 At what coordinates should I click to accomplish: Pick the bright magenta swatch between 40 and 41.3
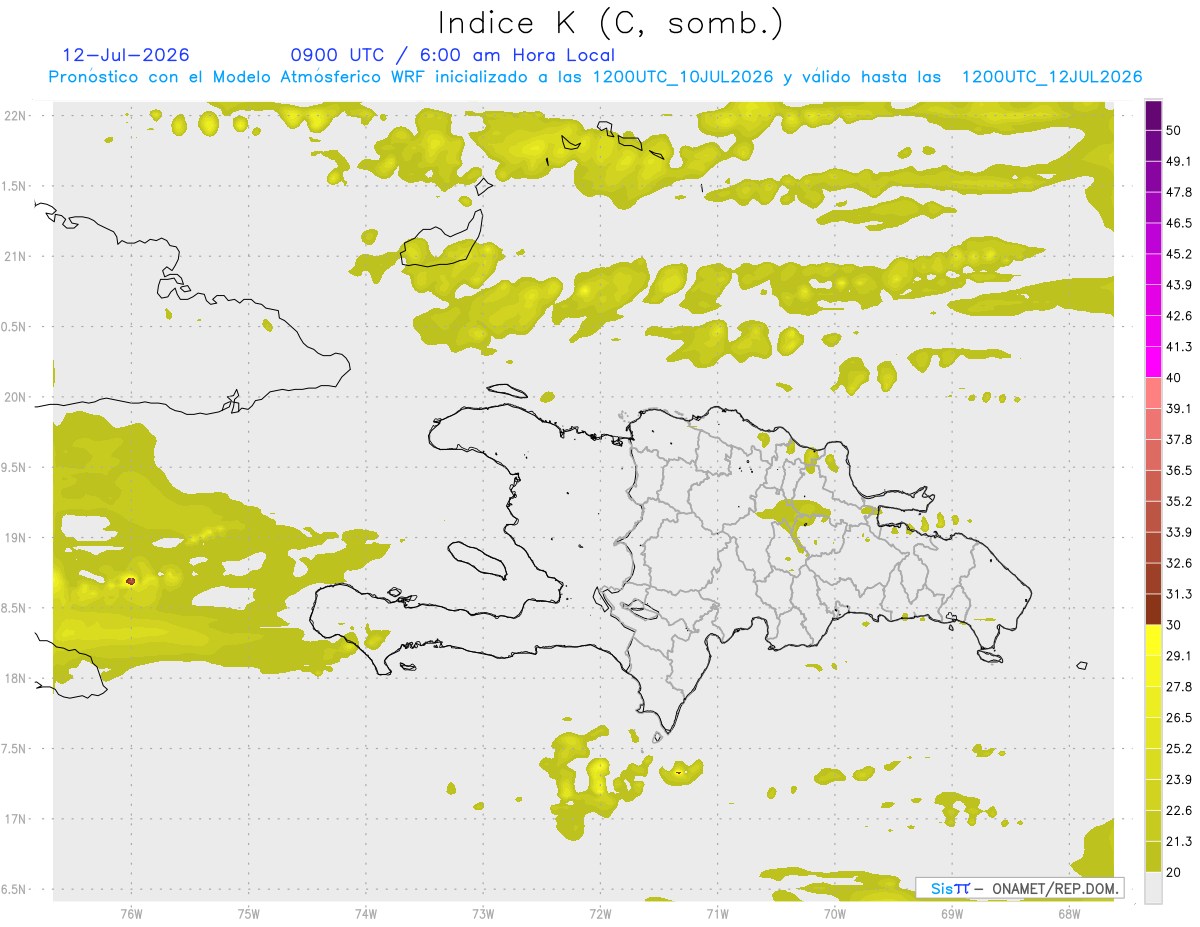point(1153,362)
